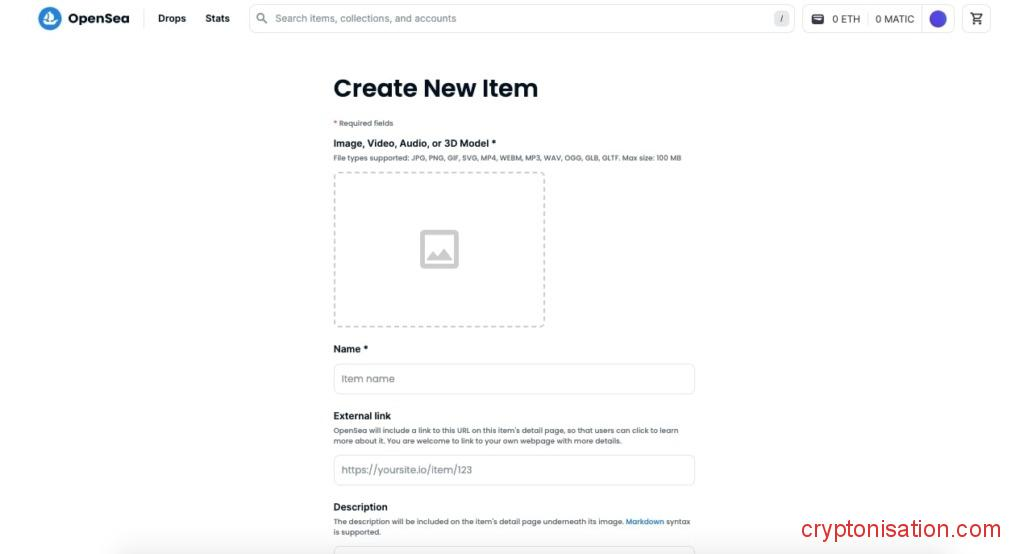Click the 0 MATIC balance
Screen dimensions: 1024x554
894,19
